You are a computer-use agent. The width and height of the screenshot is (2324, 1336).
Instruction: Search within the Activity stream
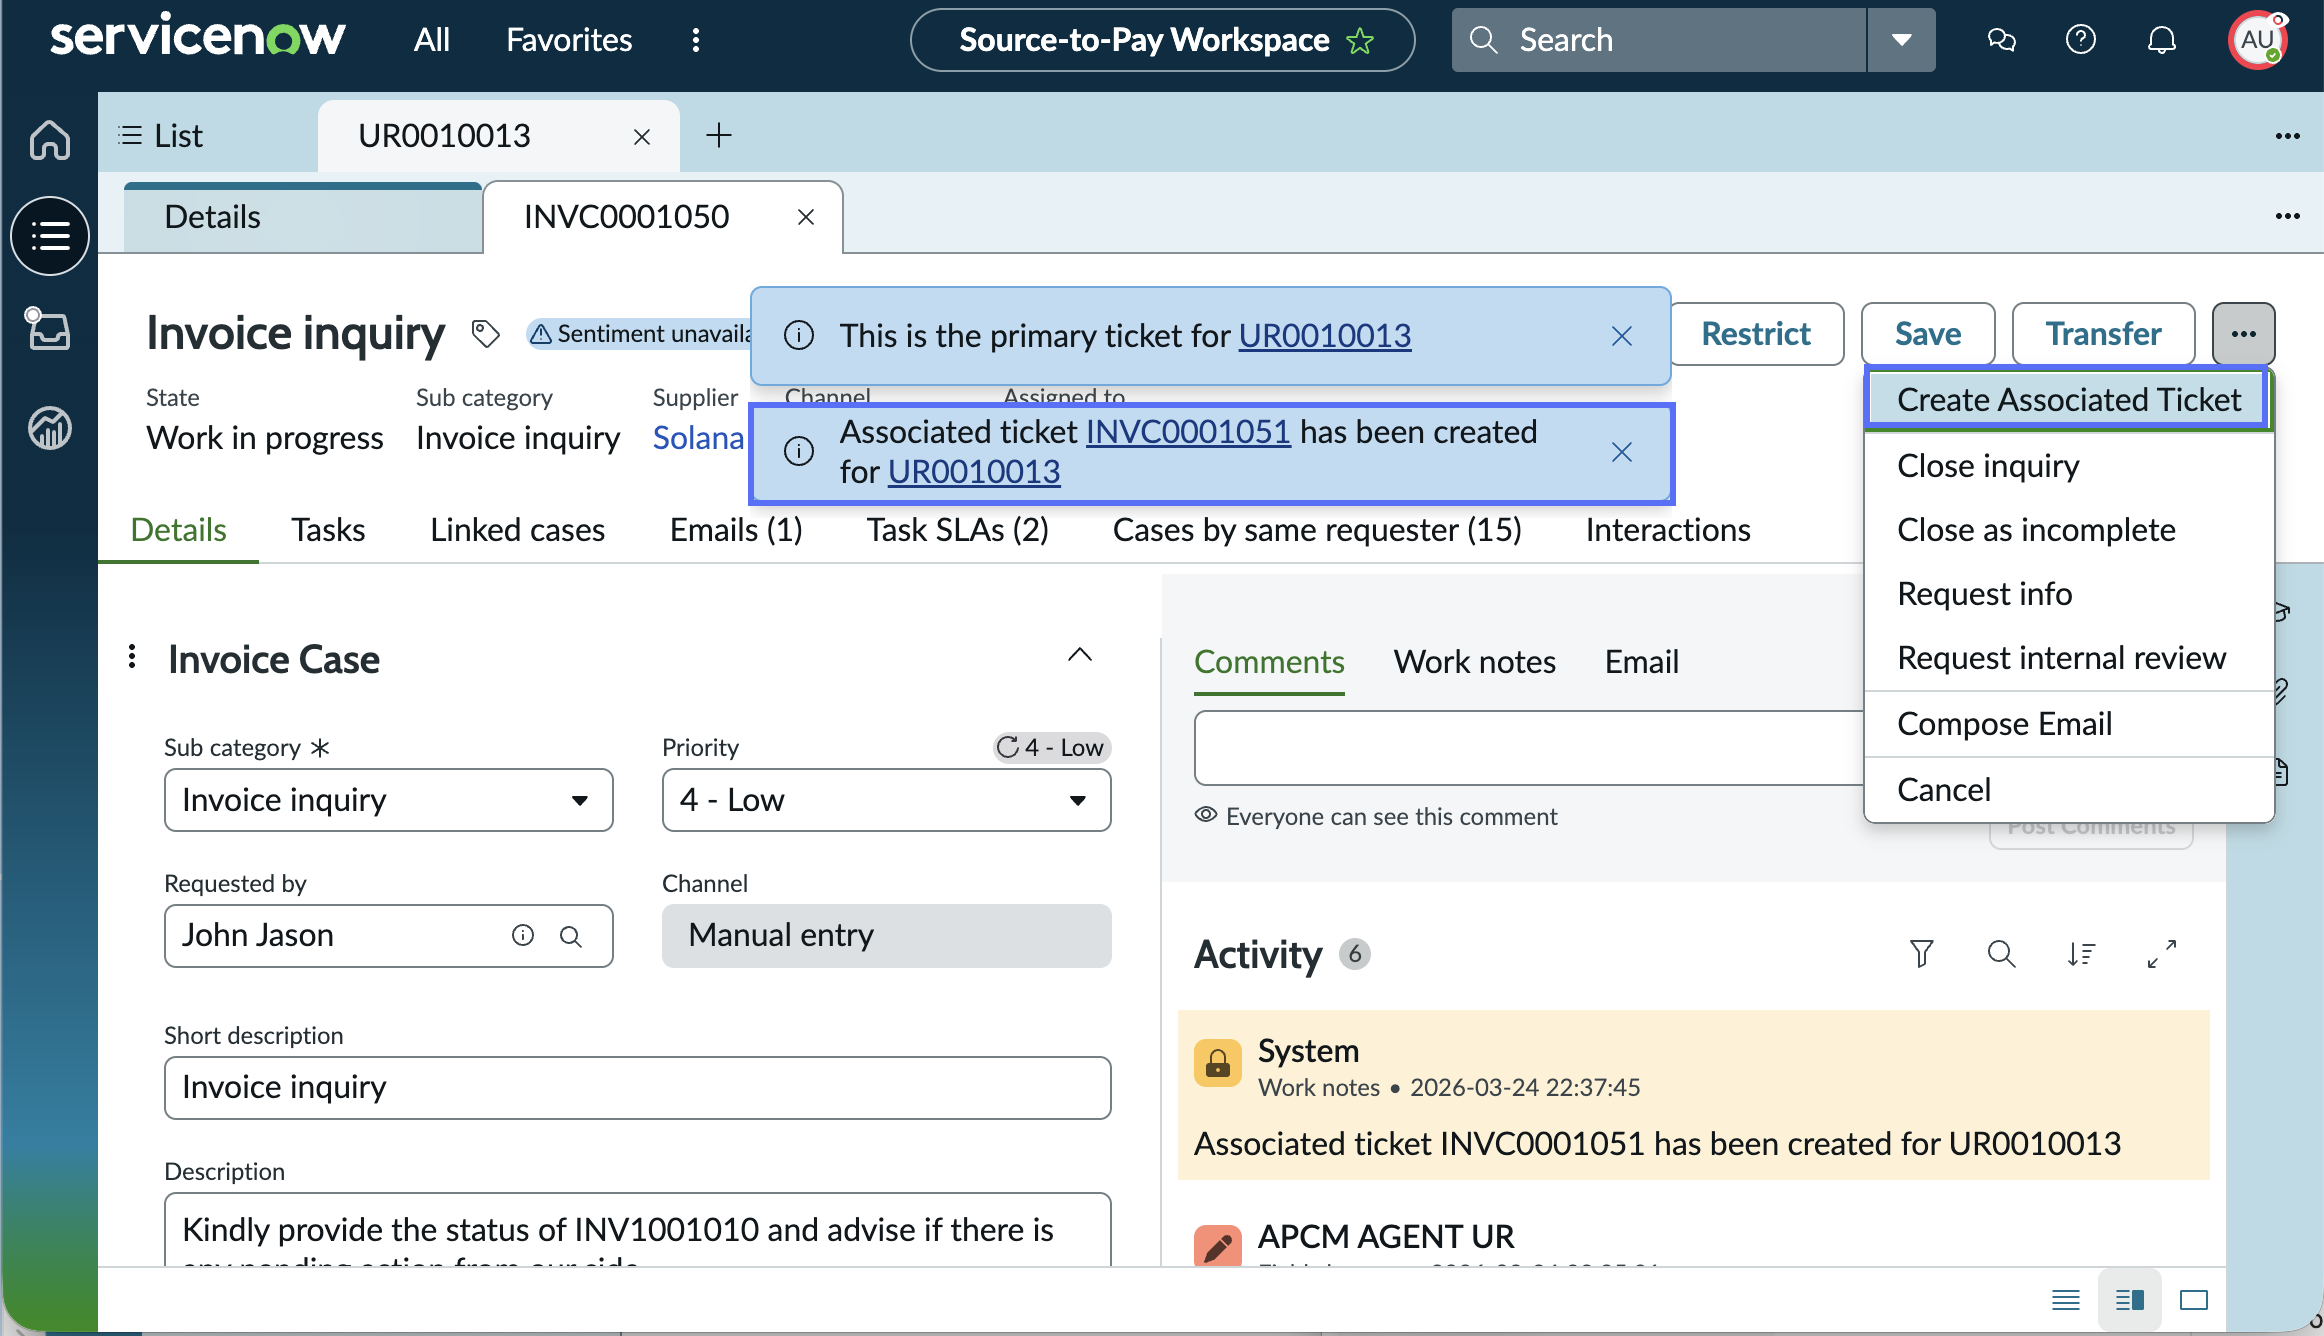pos(2001,954)
